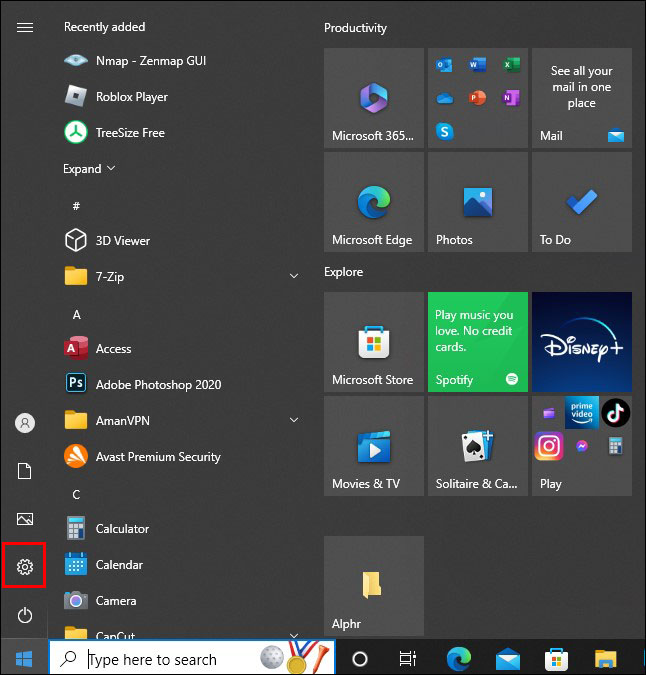Viewport: 646px width, 675px height.
Task: Open Task View on the taskbar
Action: pos(408,658)
